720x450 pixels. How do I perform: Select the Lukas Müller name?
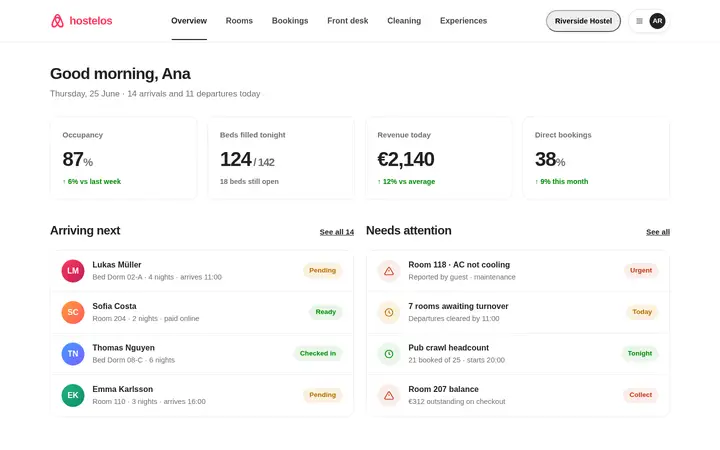click(117, 264)
